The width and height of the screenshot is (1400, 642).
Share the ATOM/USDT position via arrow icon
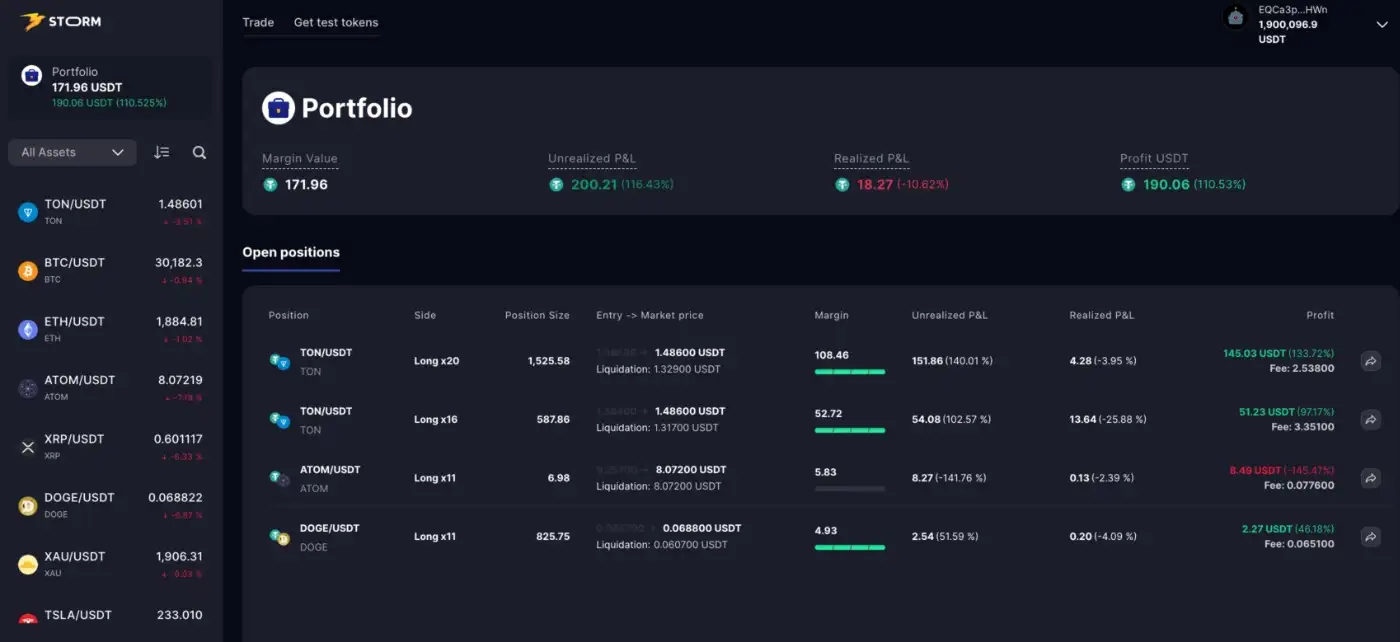click(1371, 478)
